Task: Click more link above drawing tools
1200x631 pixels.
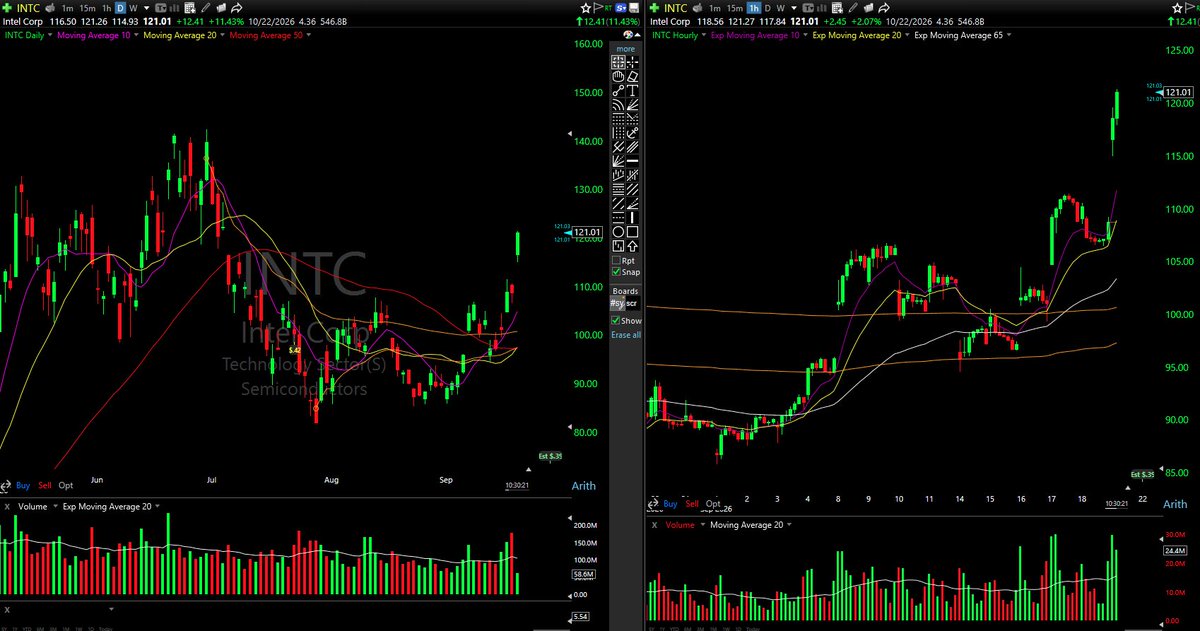Action: [x=625, y=48]
